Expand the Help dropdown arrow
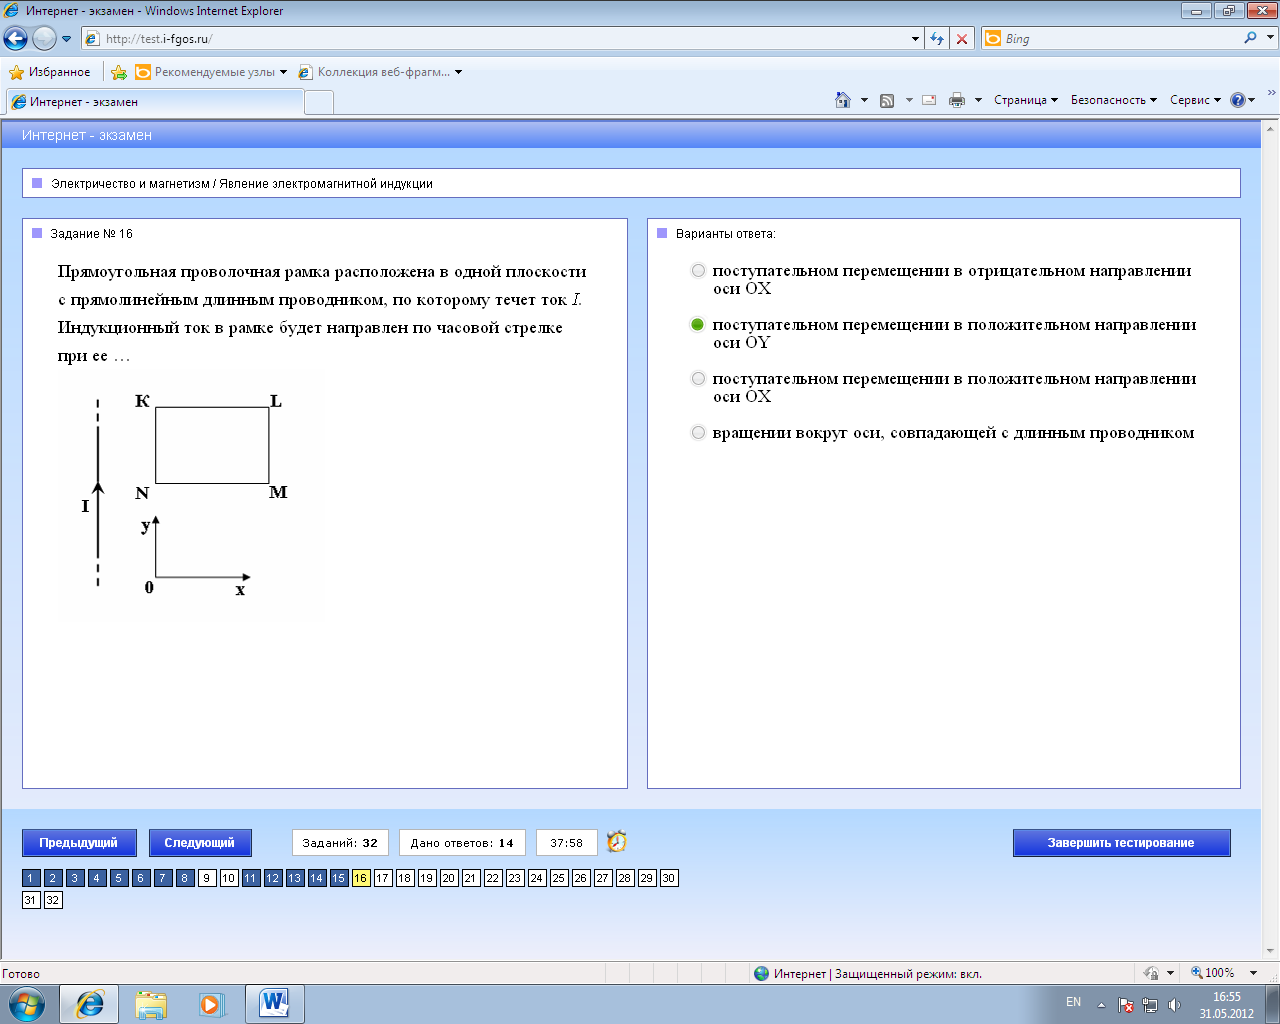 pyautogui.click(x=1251, y=100)
